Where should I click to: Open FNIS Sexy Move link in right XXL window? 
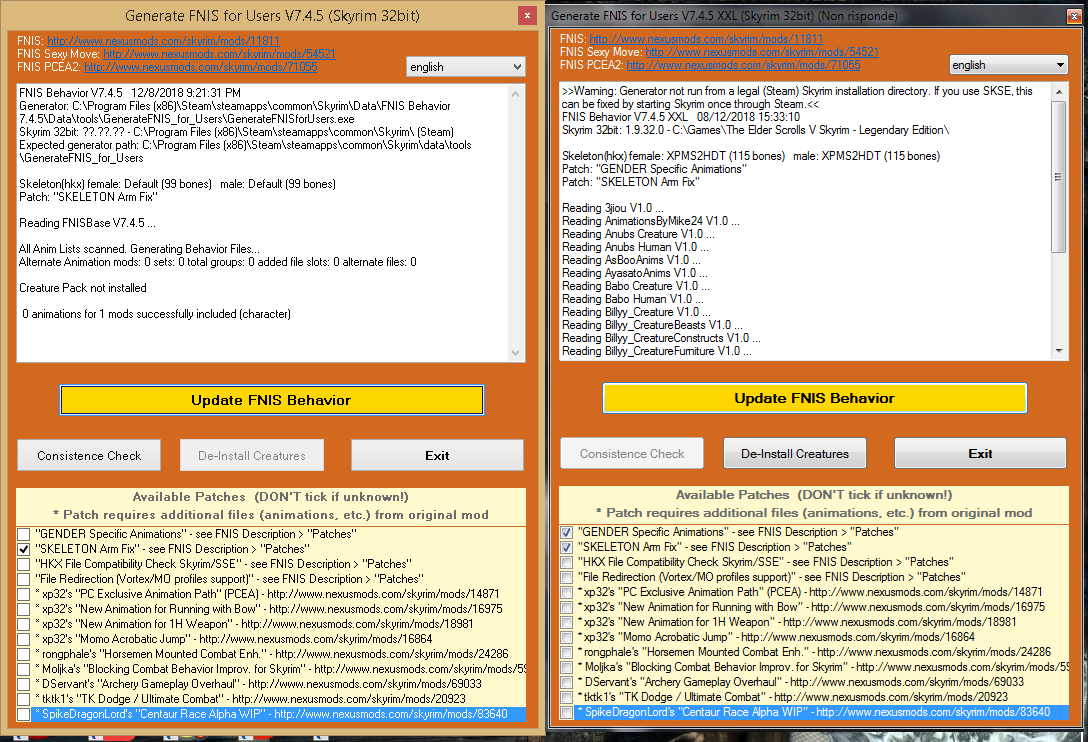(x=762, y=52)
